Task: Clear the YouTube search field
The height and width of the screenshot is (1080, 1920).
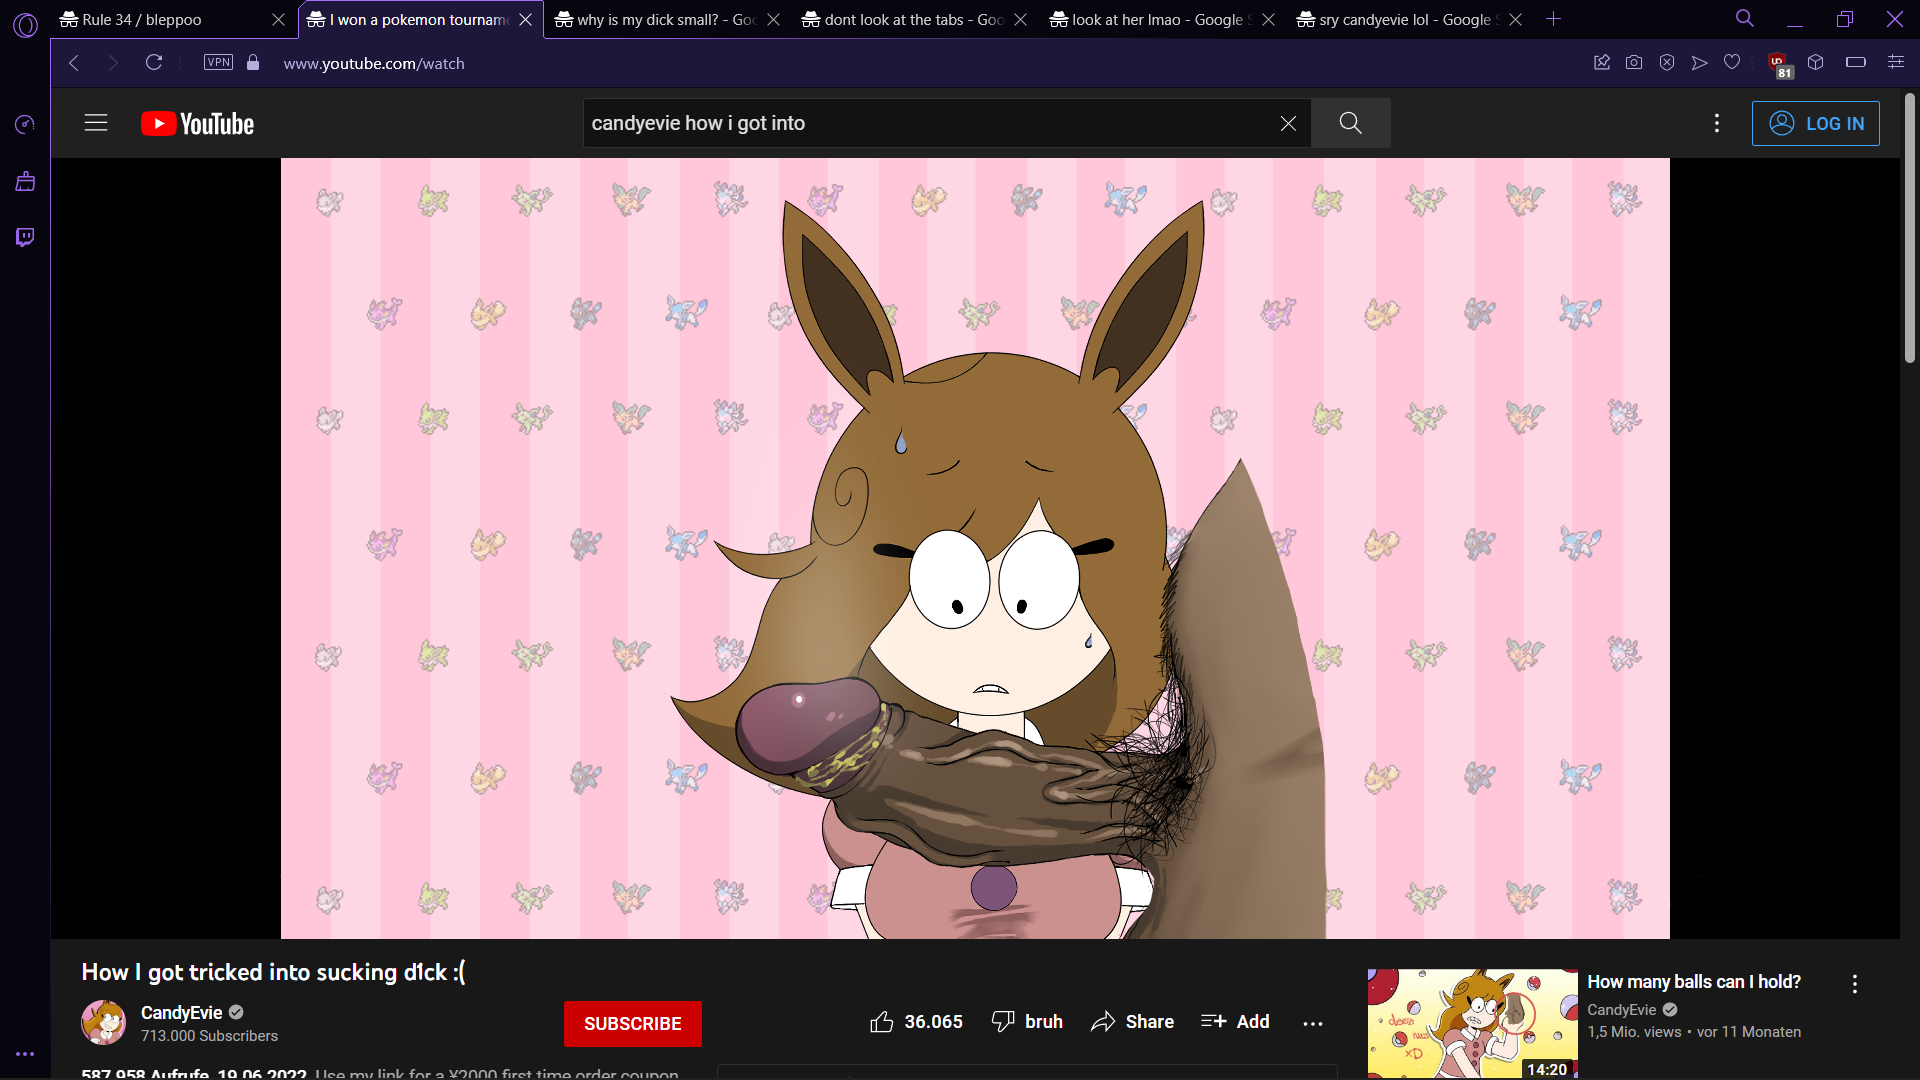Action: [x=1288, y=123]
